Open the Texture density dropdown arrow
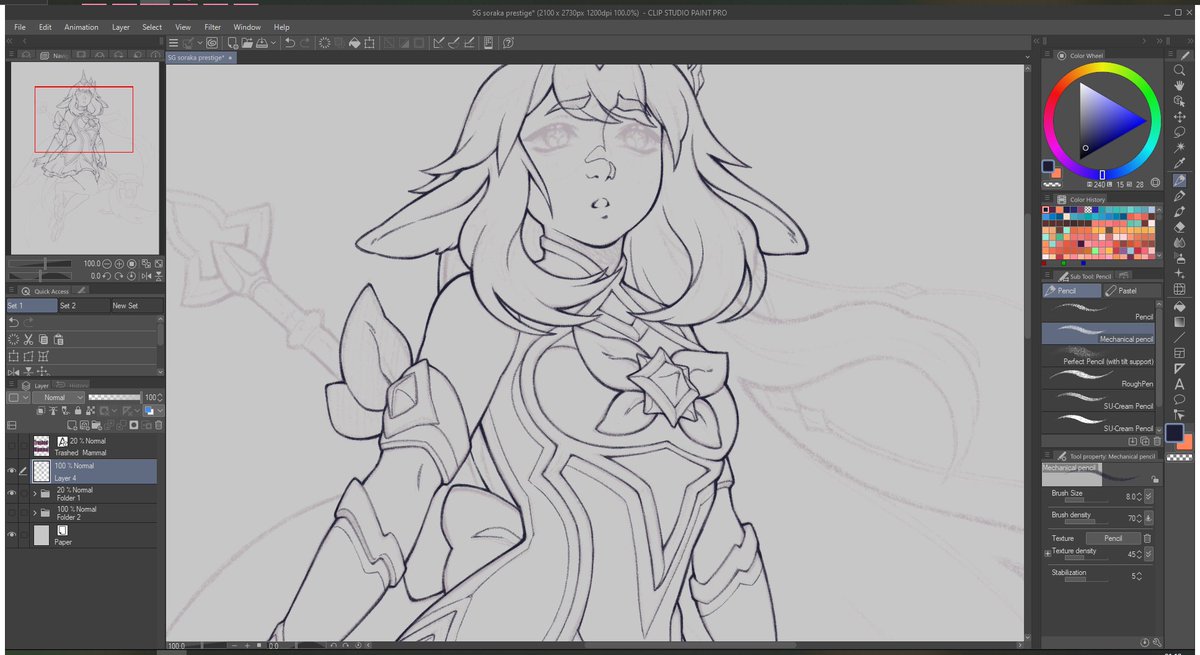Viewport: 1200px width, 655px height. pos(1148,553)
